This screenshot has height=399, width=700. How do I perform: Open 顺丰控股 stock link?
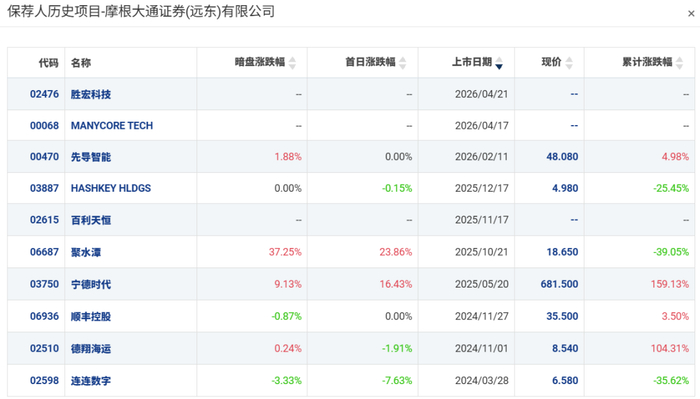pos(91,316)
